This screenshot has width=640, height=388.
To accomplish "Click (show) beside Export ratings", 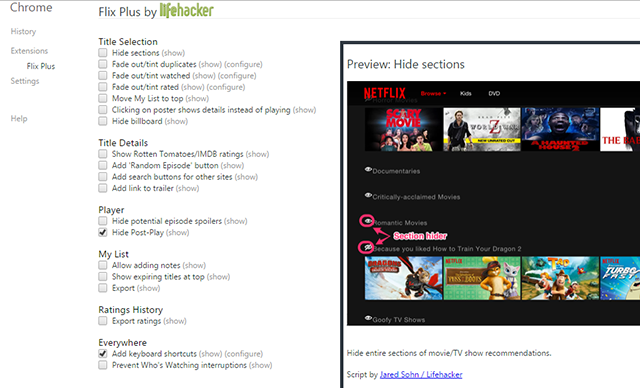I will (175, 321).
